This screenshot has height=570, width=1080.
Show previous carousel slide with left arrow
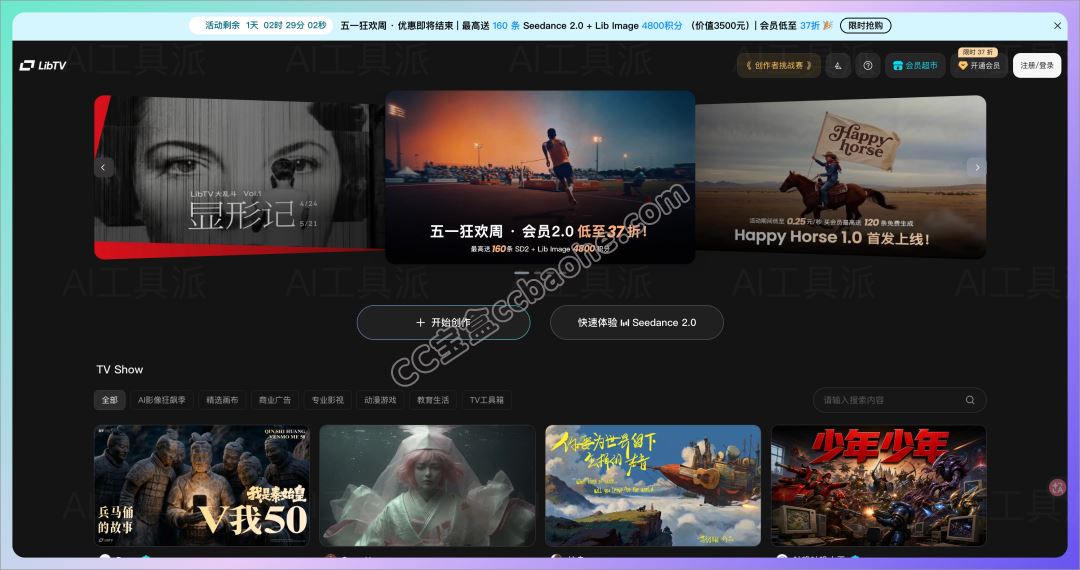[103, 167]
